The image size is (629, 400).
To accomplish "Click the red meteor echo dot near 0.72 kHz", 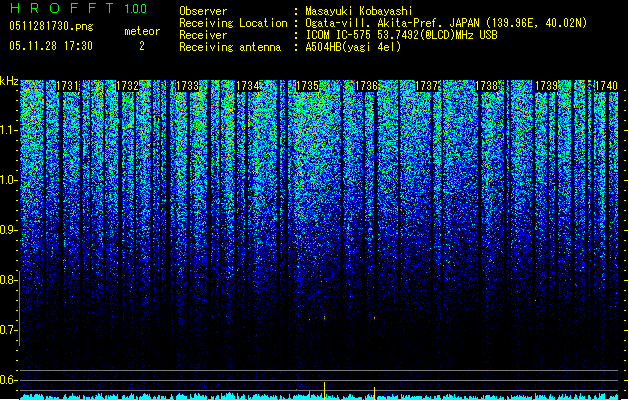I will coord(324,317).
